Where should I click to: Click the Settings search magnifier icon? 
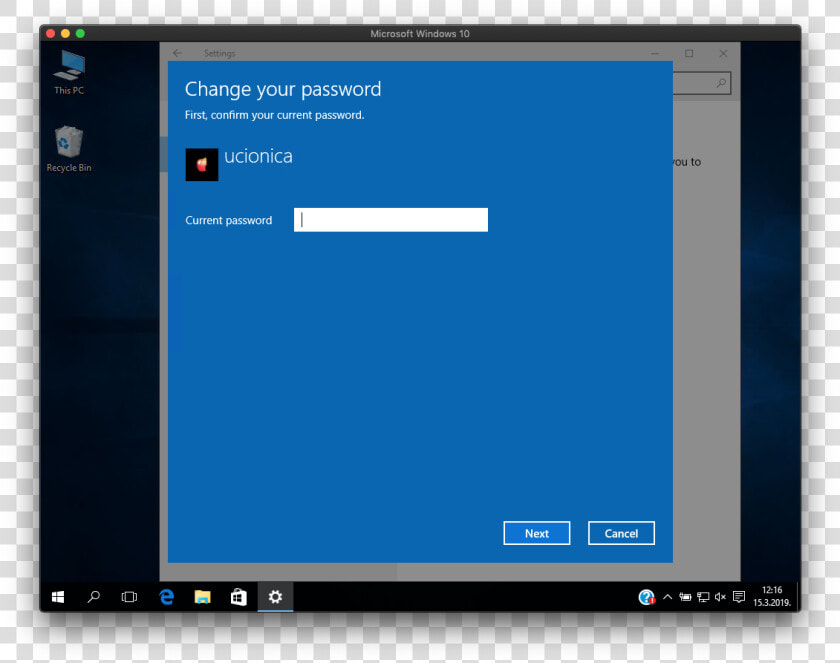pyautogui.click(x=722, y=83)
